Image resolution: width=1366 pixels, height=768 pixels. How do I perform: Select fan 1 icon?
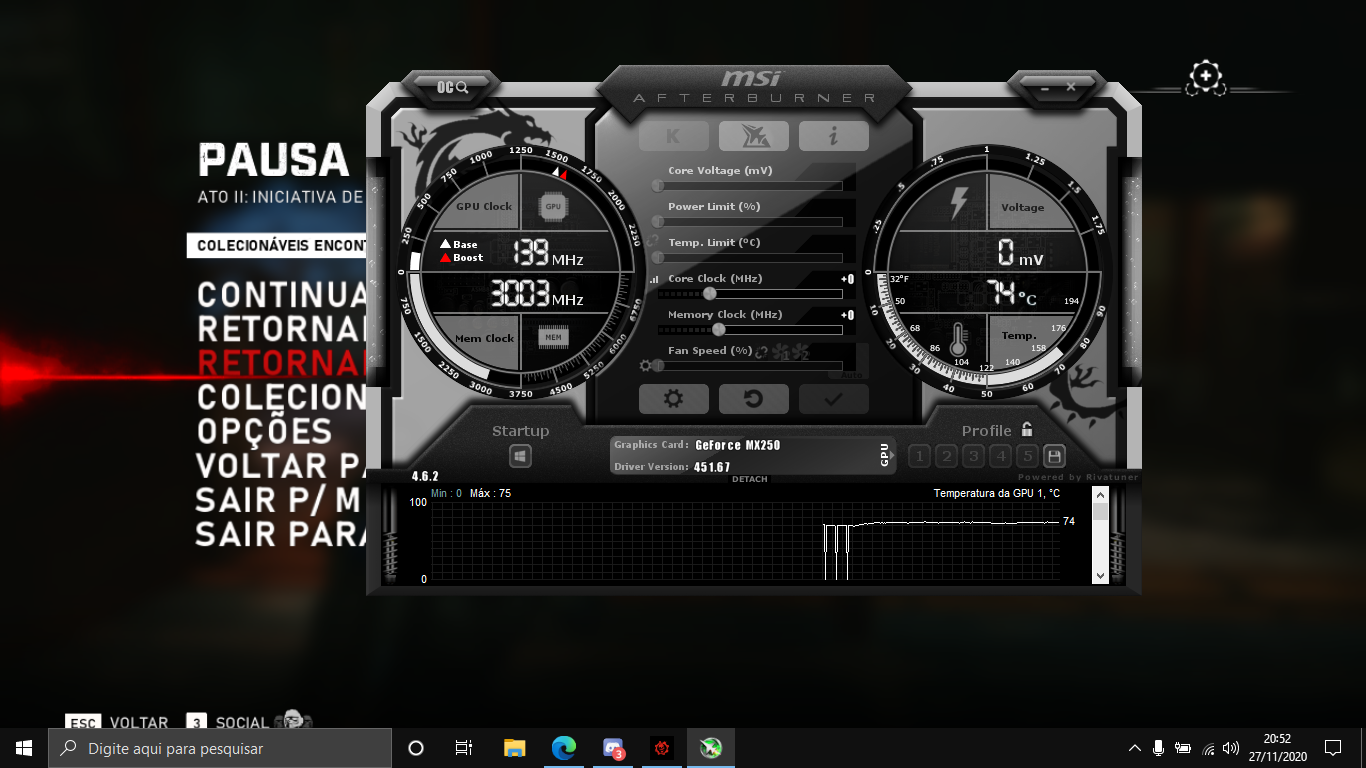[x=781, y=352]
